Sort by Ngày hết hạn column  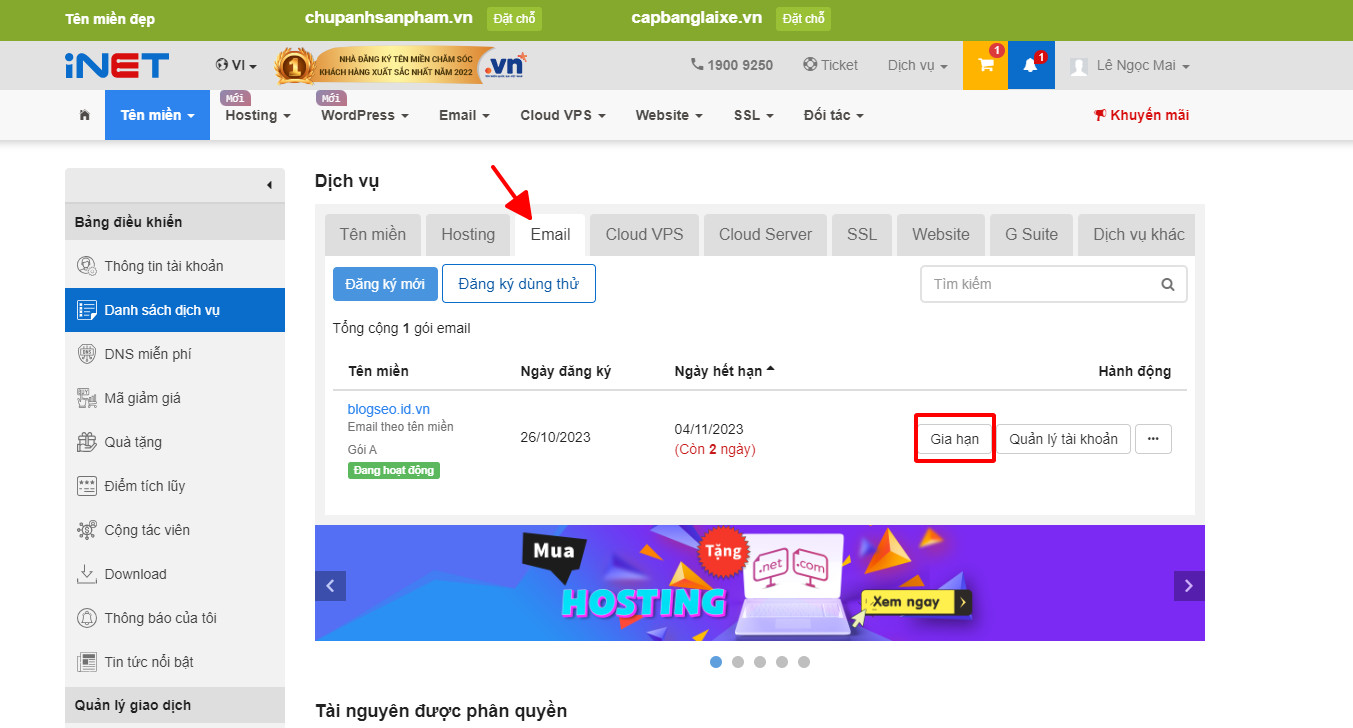pos(725,371)
